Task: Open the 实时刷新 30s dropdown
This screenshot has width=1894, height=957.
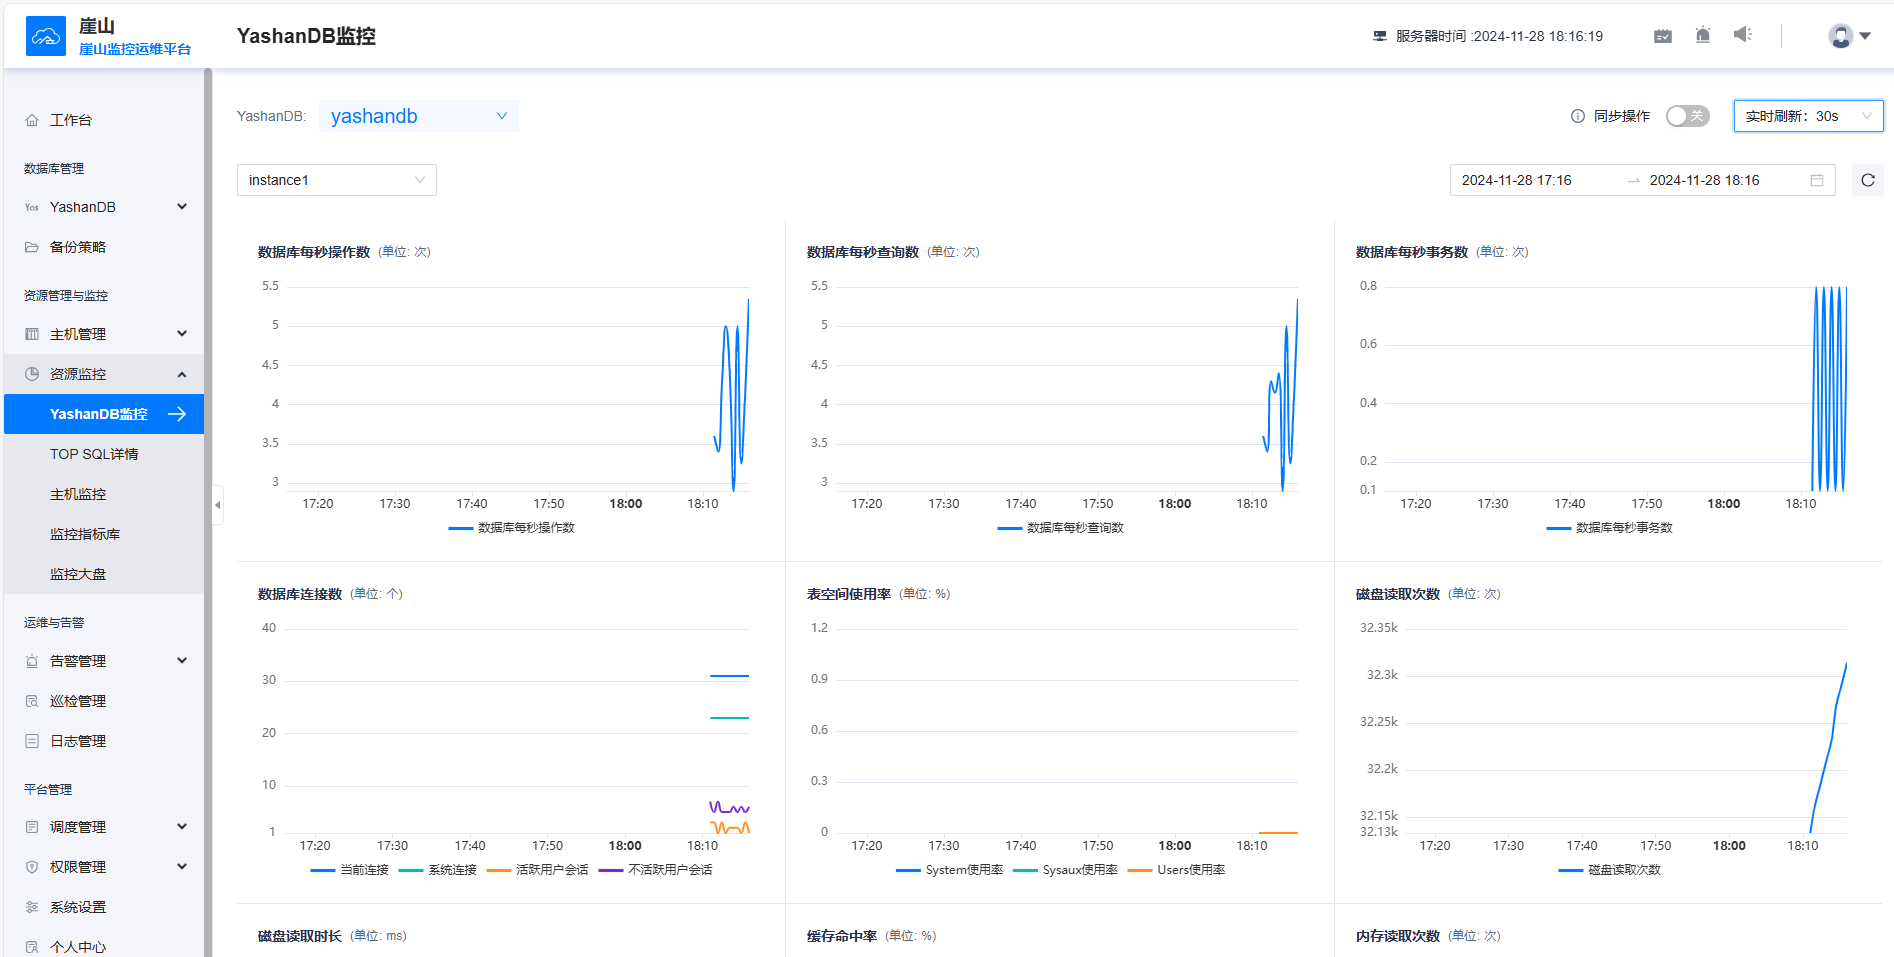Action: click(1808, 116)
